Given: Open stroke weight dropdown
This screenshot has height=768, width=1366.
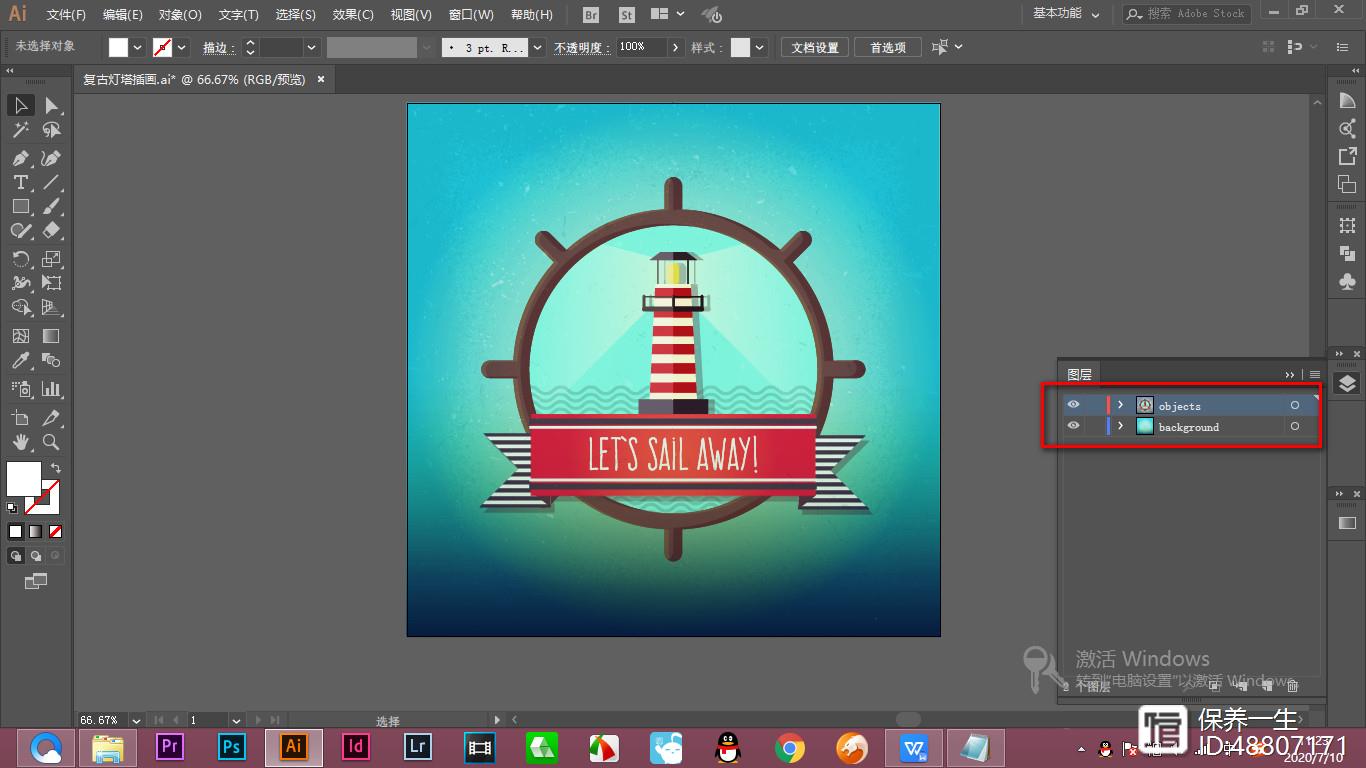Looking at the screenshot, I should (x=311, y=47).
